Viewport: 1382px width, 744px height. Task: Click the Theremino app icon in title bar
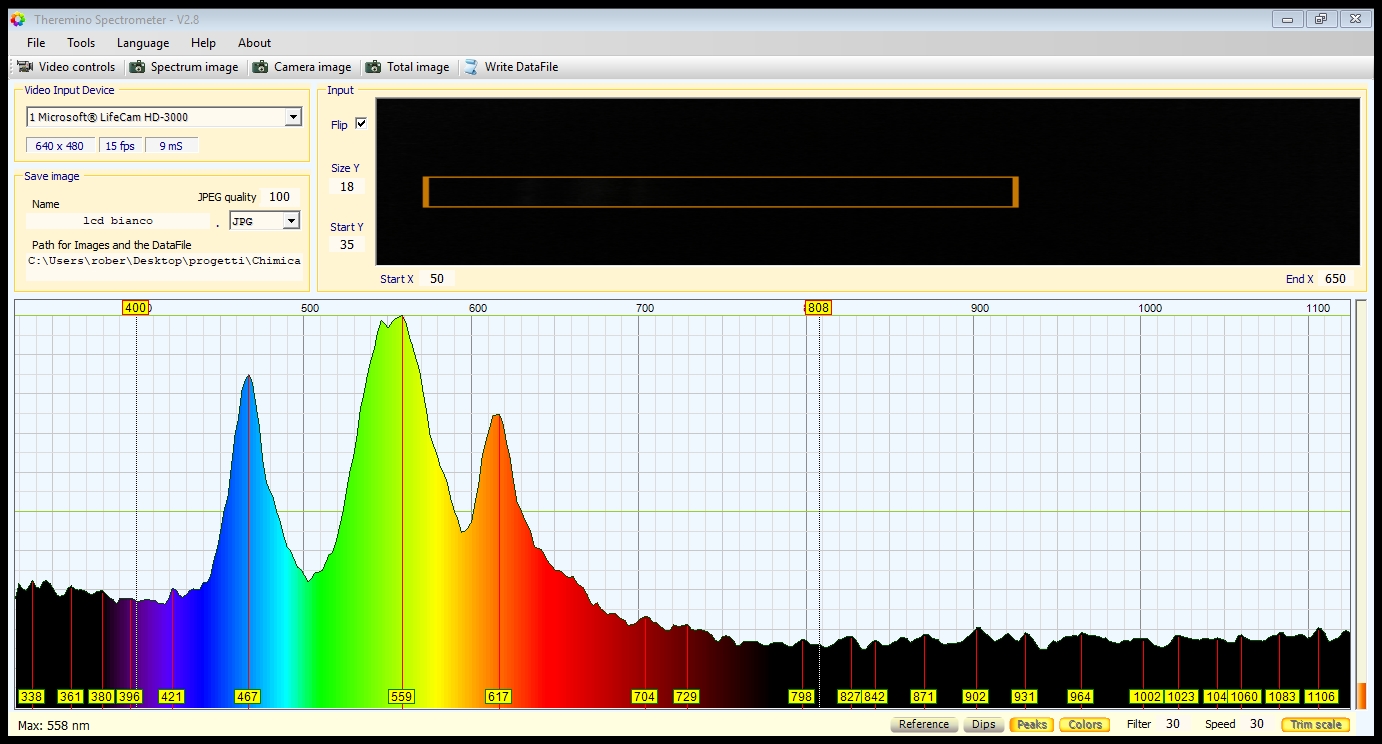click(x=17, y=19)
